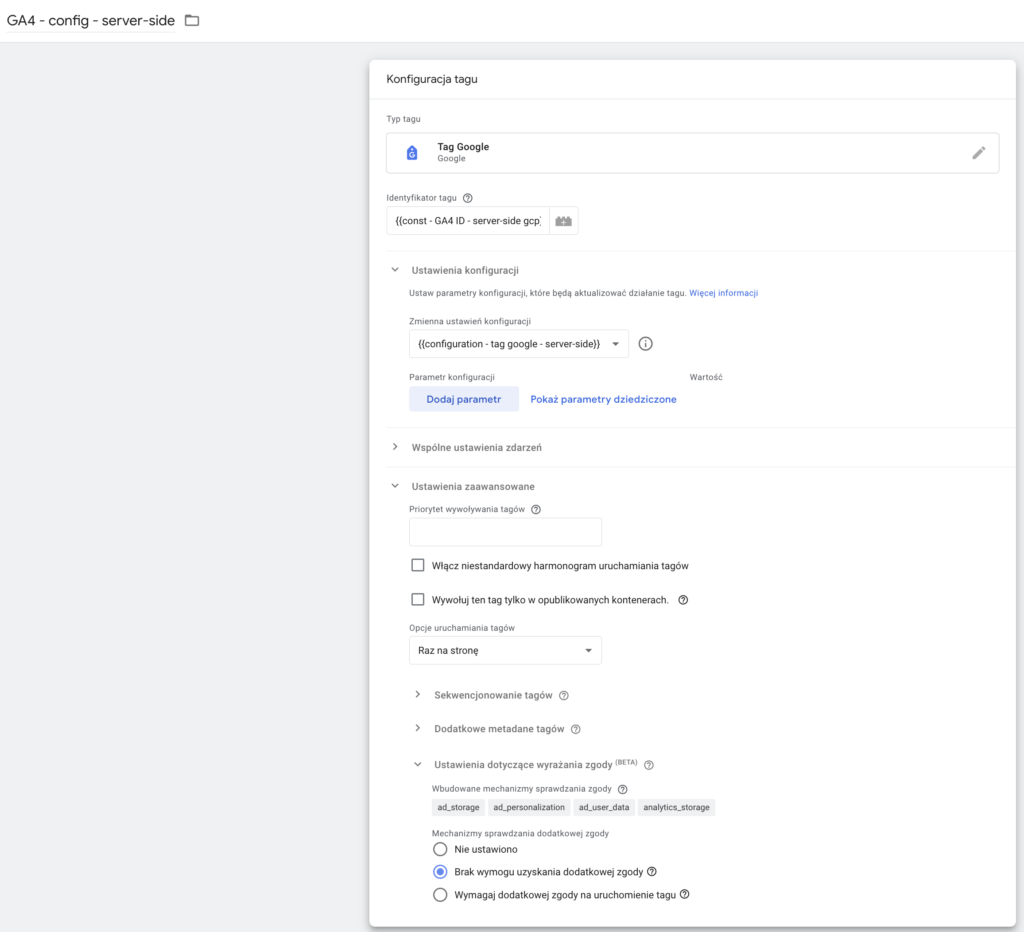Click the folder icon beside the tag name
Viewport: 1024px width, 932px height.
tap(192, 20)
